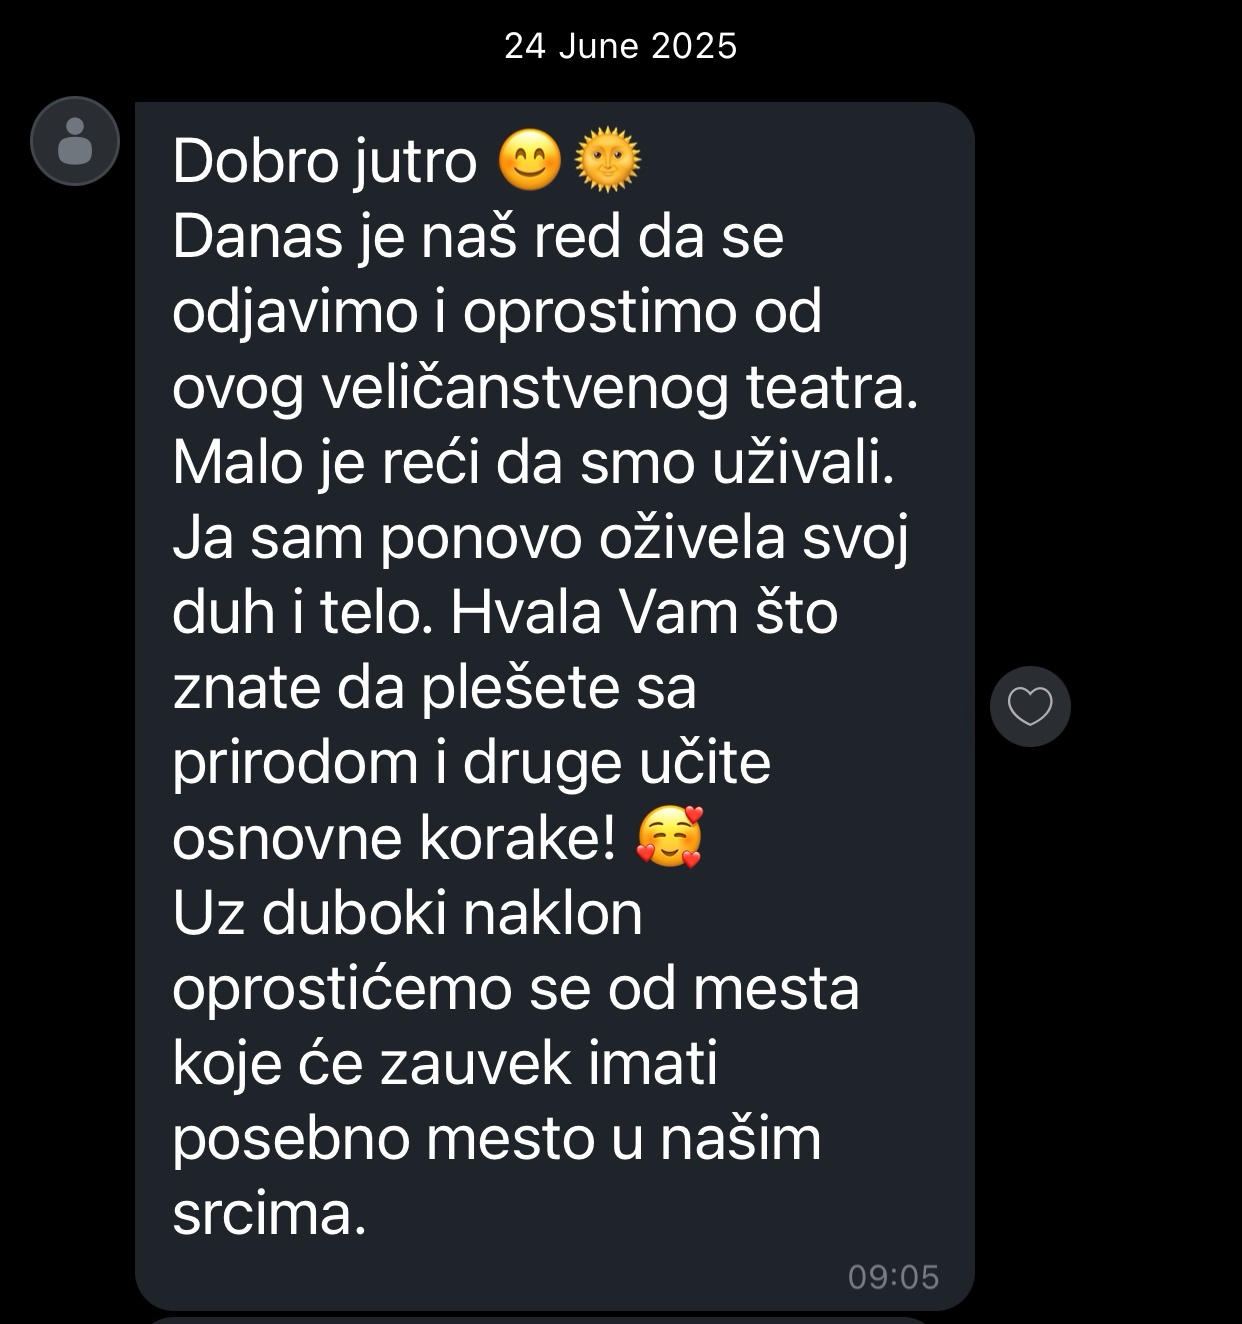Tap the smiling face emoji after Dobro jutro
Viewport: 1242px width, 1324px height.
tap(530, 162)
